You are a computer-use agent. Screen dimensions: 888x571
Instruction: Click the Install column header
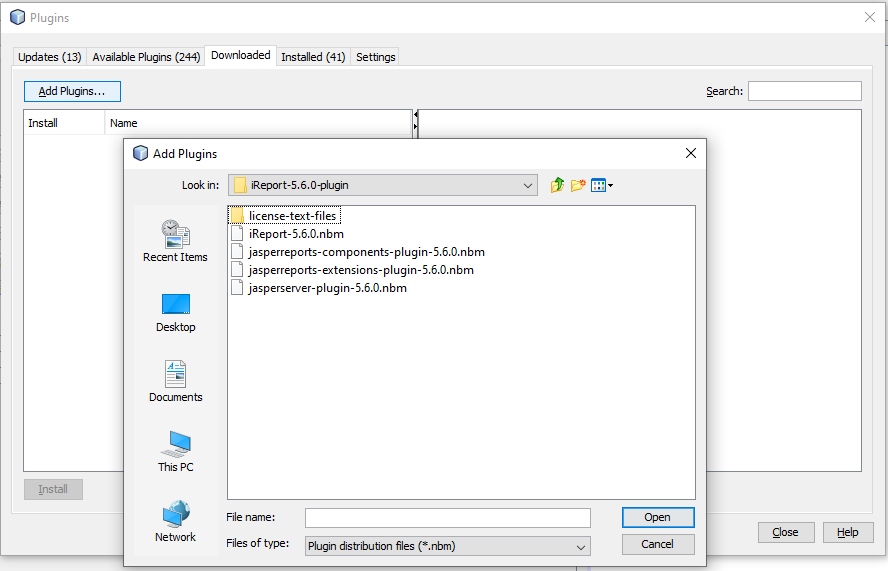coord(64,123)
